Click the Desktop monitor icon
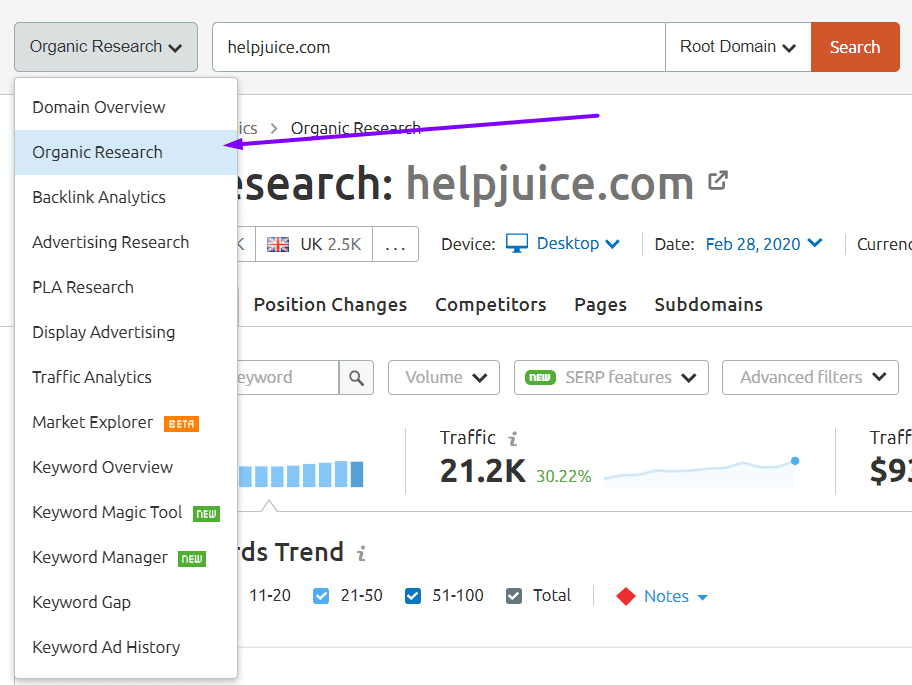The height and width of the screenshot is (685, 912). pyautogui.click(x=516, y=244)
